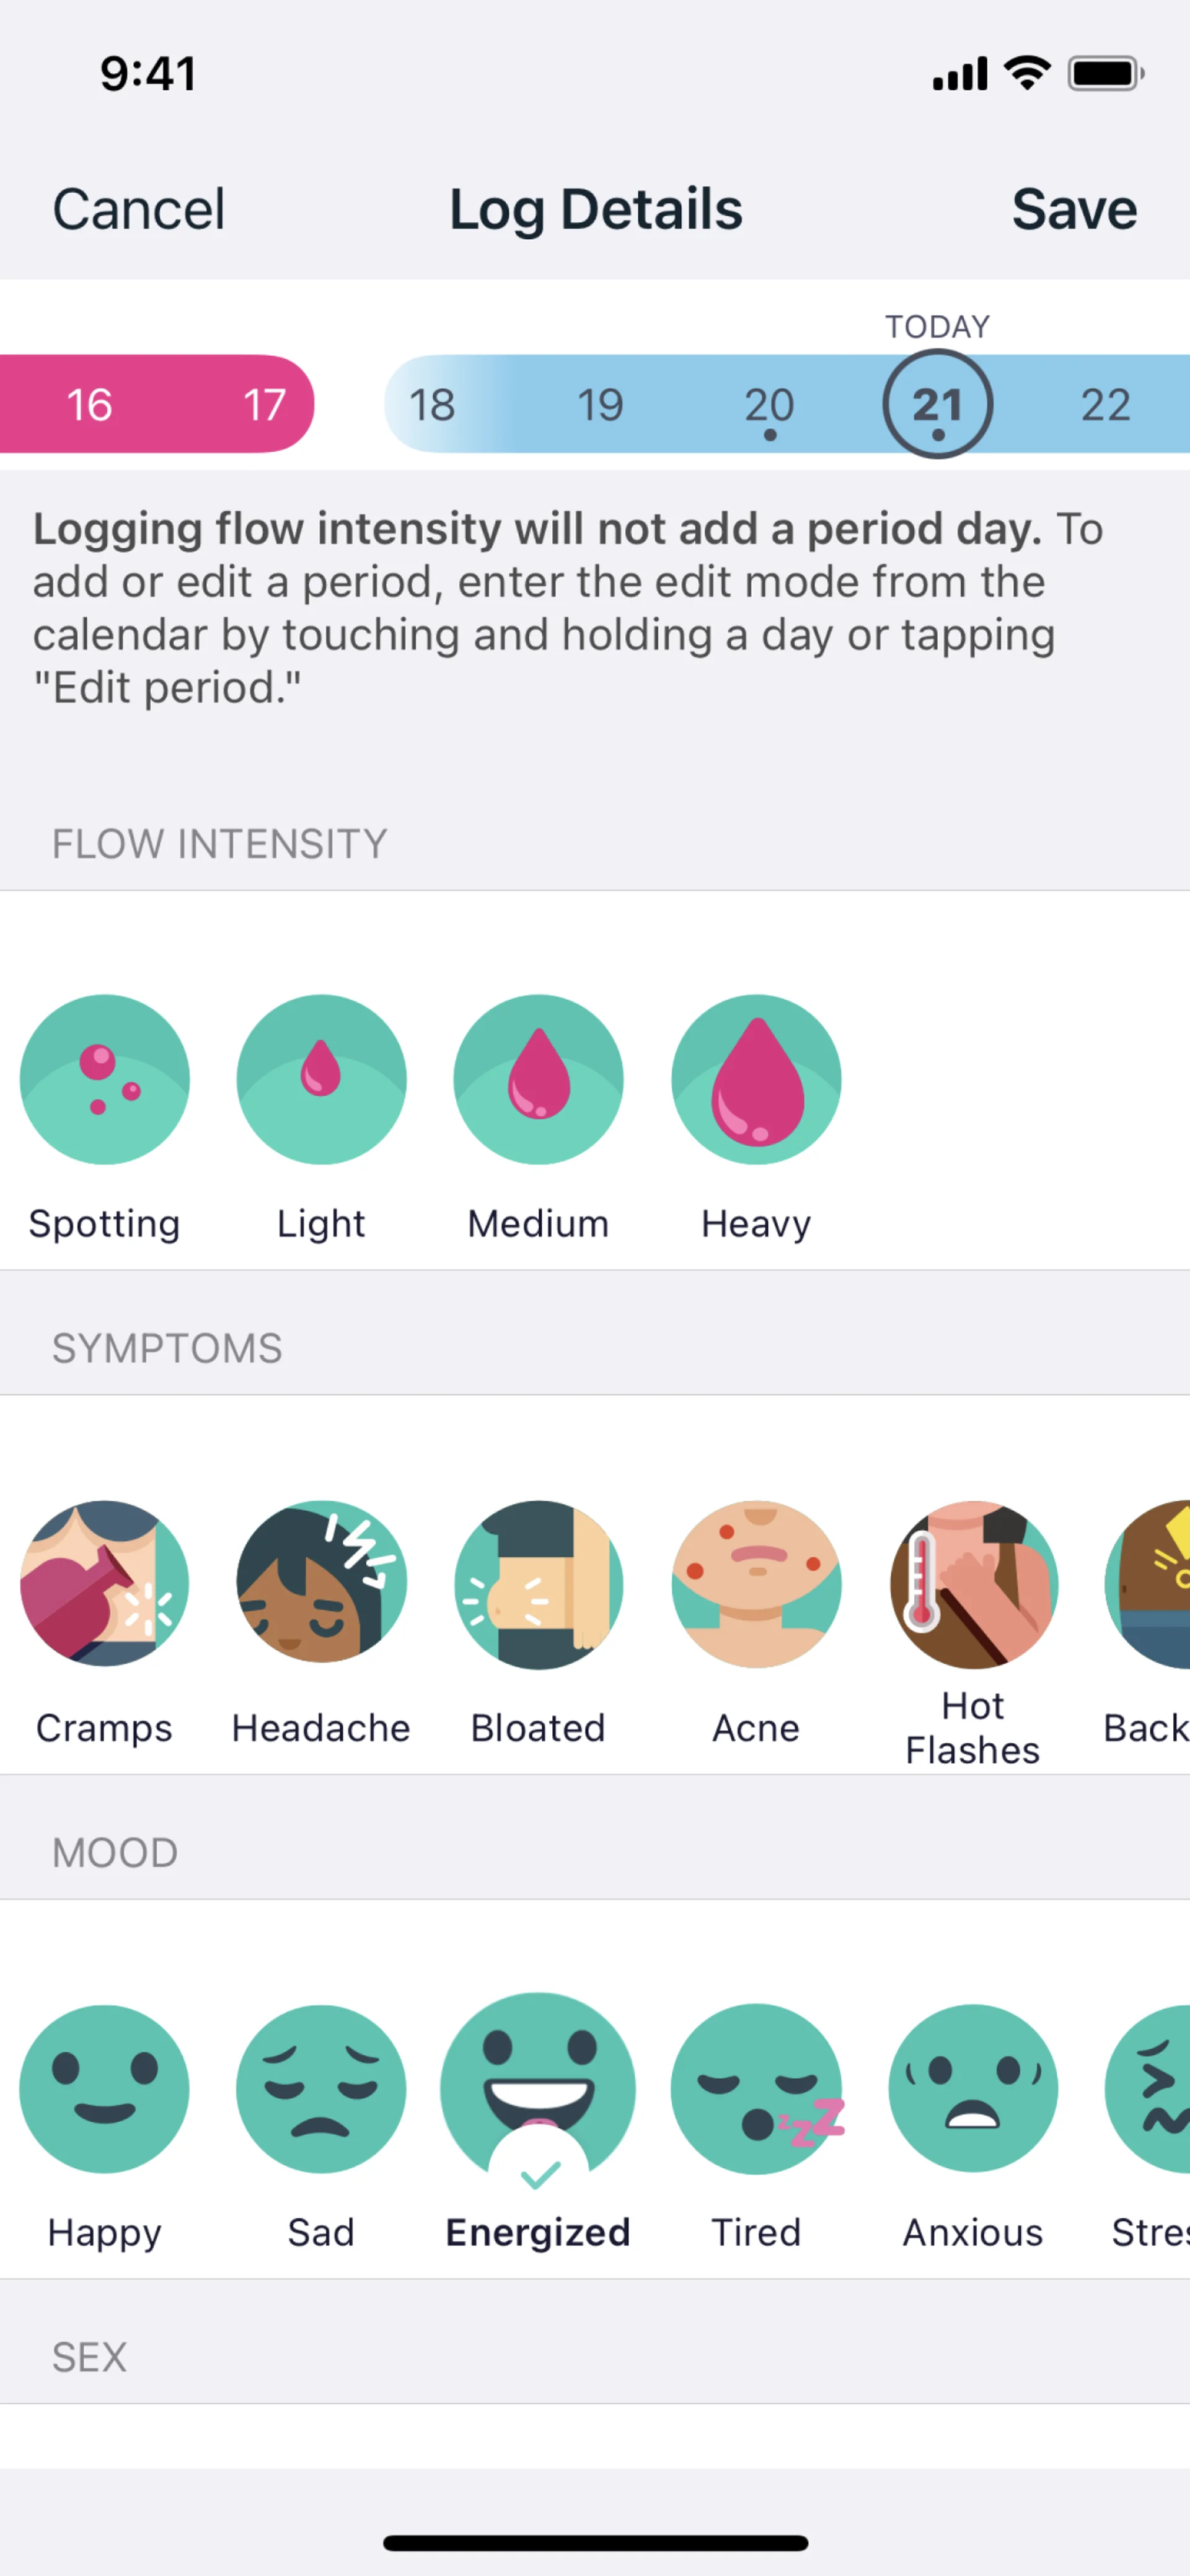Switch to day 20 in date strip
The height and width of the screenshot is (2576, 1190).
tap(769, 405)
